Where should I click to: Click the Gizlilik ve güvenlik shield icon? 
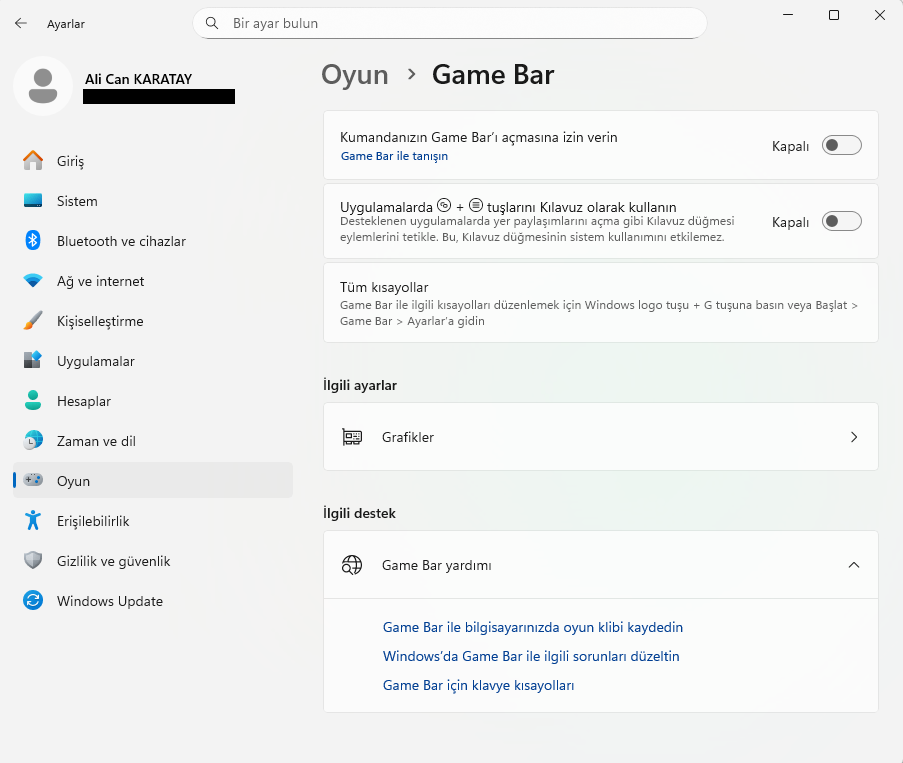click(33, 560)
